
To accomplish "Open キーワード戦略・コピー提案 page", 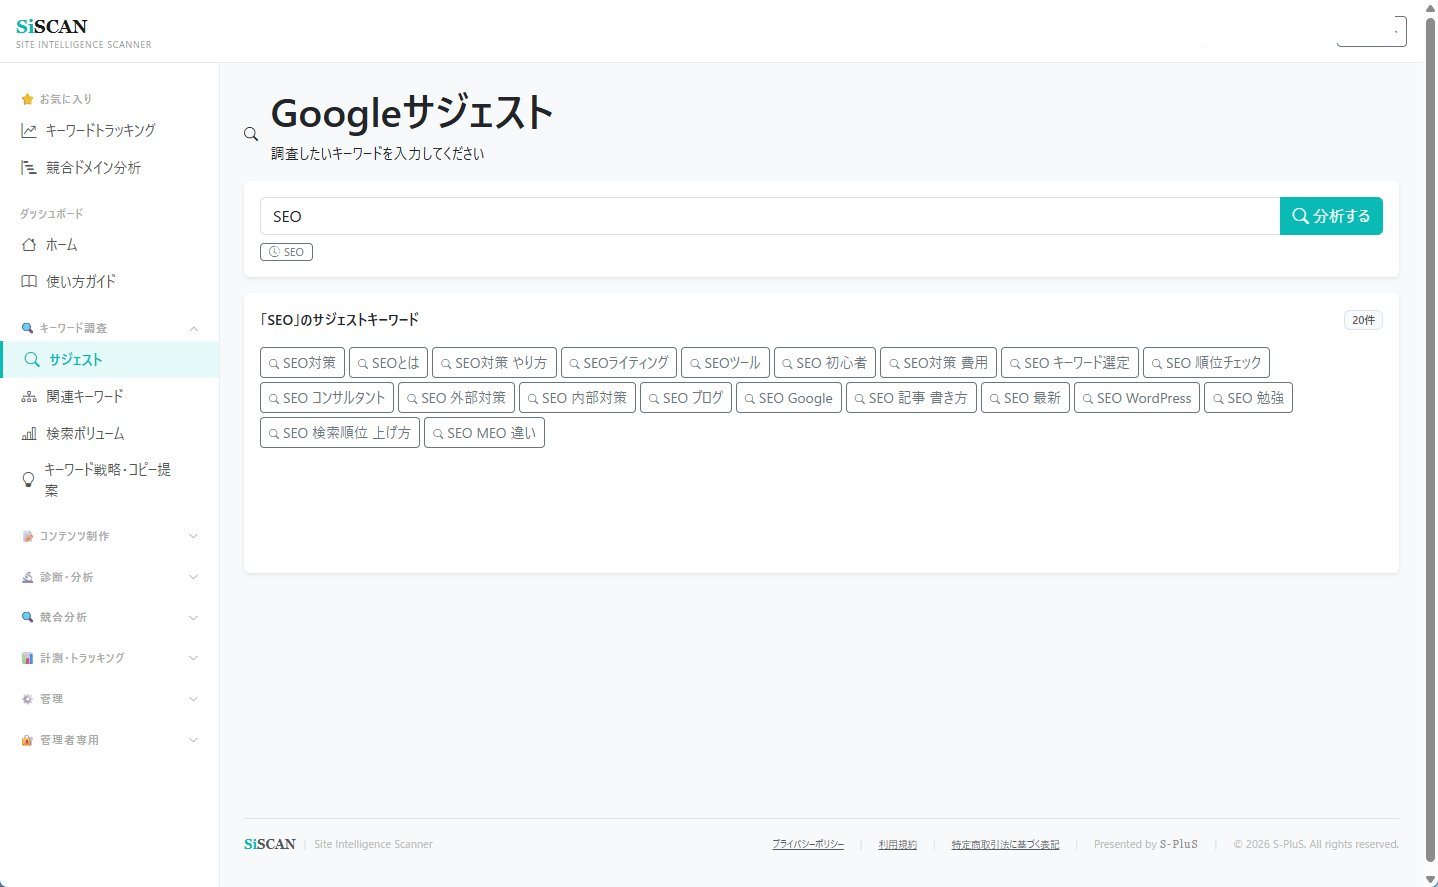I will pyautogui.click(x=109, y=480).
